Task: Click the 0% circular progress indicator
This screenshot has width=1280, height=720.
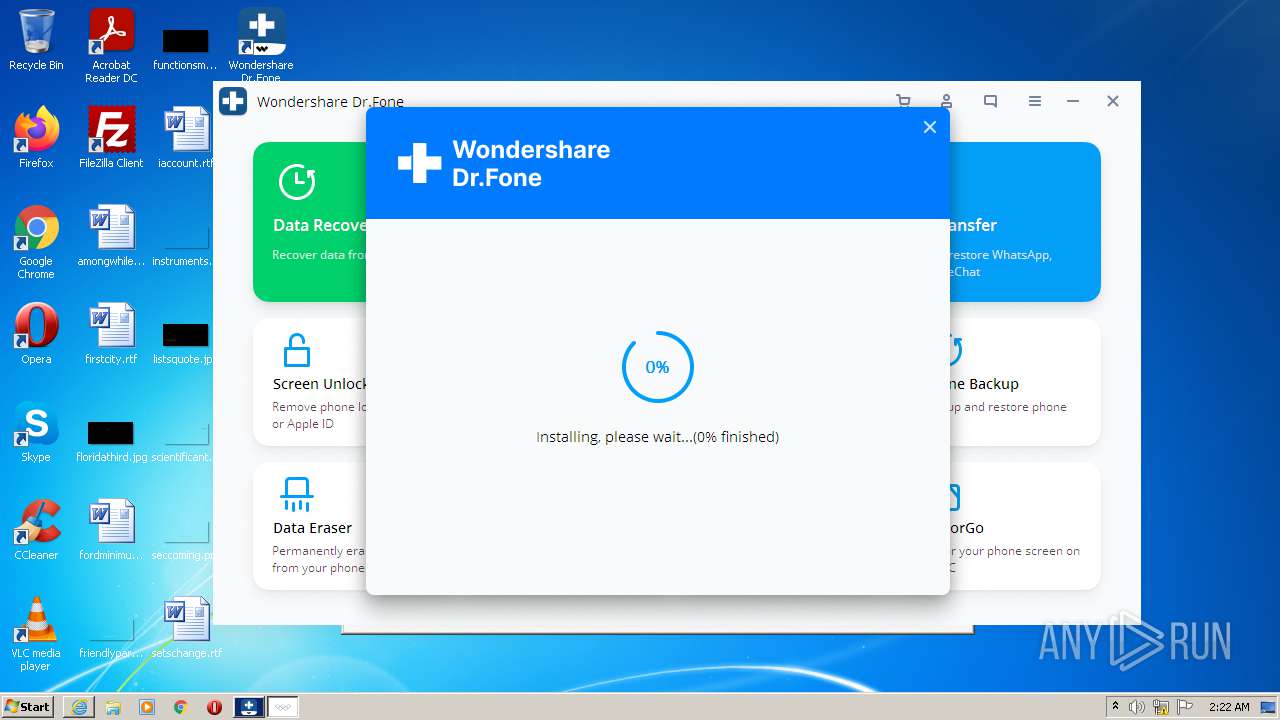Action: (x=657, y=367)
